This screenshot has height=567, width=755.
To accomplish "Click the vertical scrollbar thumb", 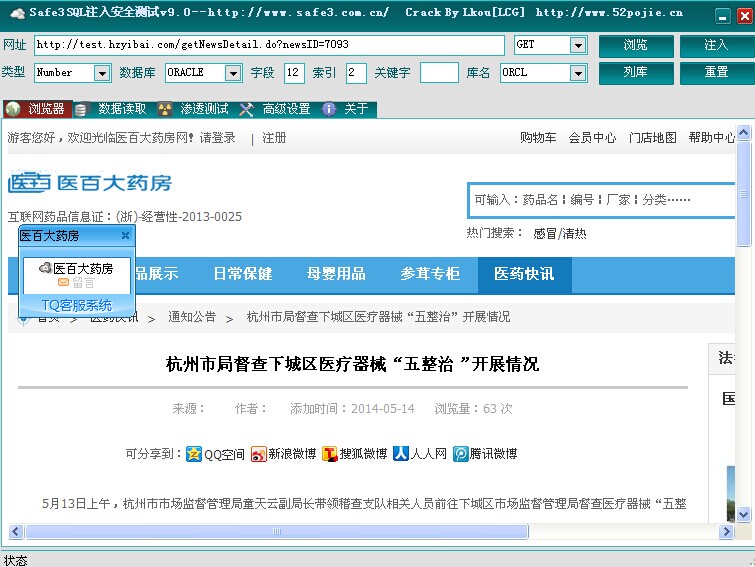I will point(743,194).
